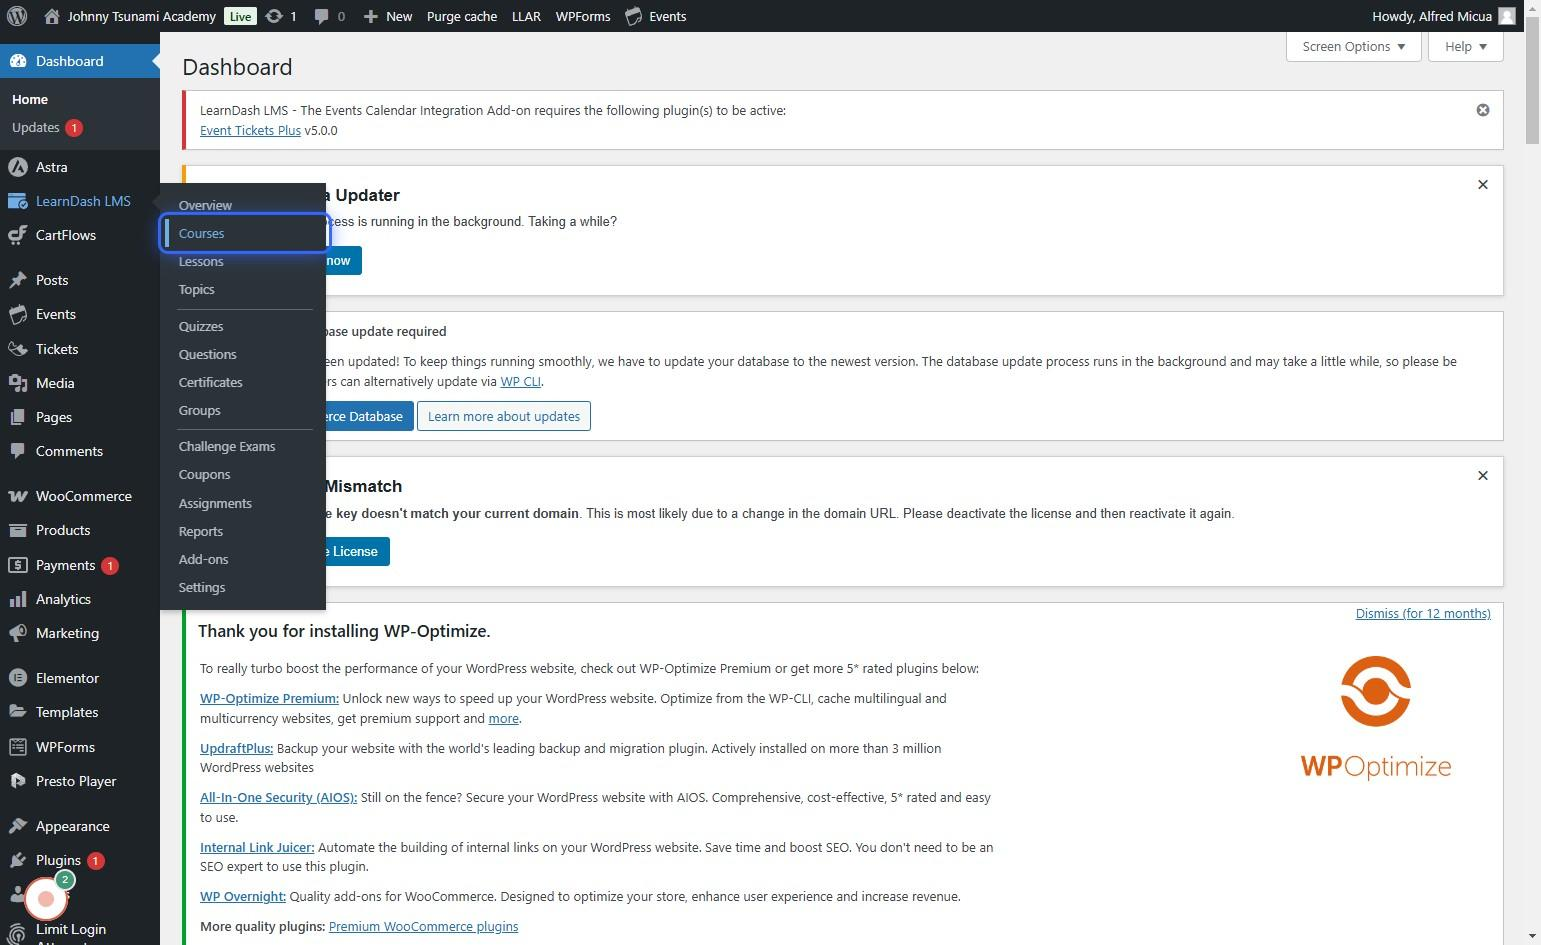This screenshot has width=1541, height=945.
Task: Dismiss the LearnDash Events Calendar notice
Action: [1483, 110]
